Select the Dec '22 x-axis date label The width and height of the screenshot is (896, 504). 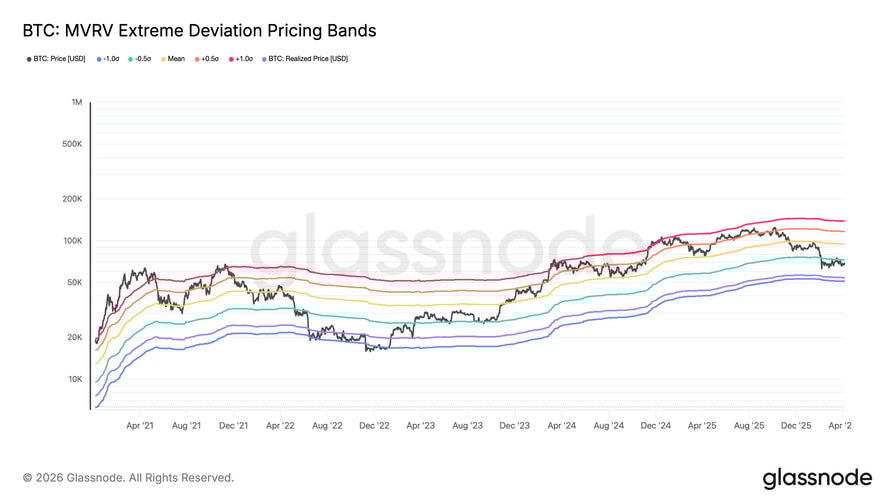pyautogui.click(x=374, y=426)
